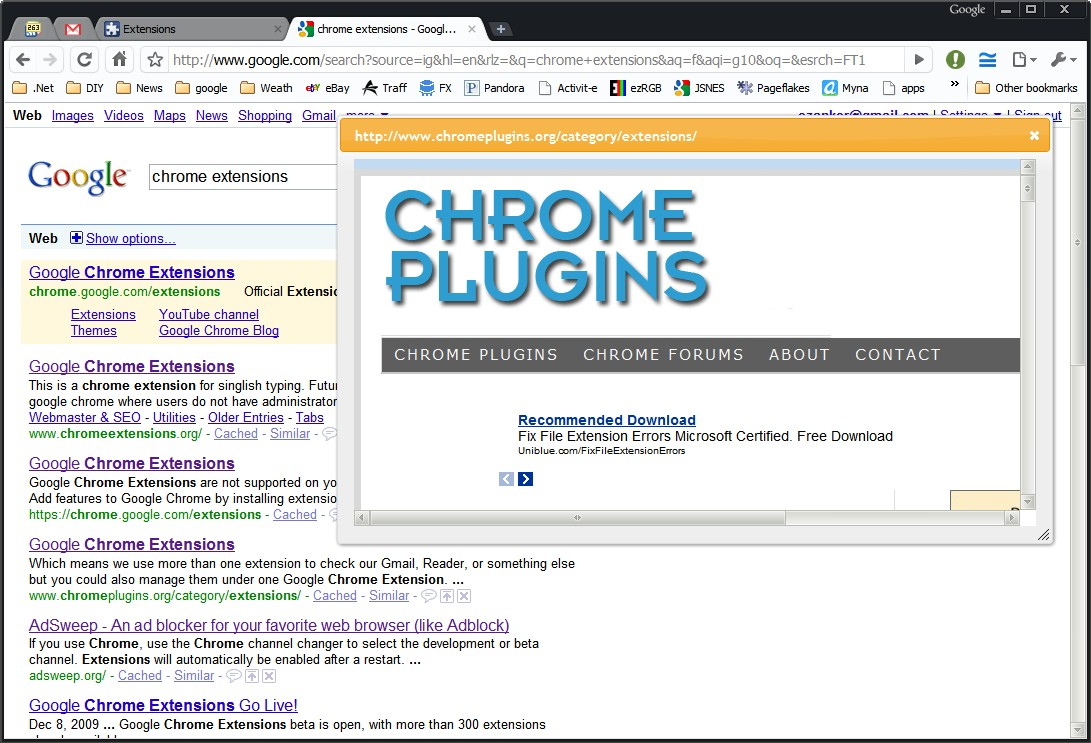Open Google Videos link
Screen dimensions: 1091x743
pos(124,115)
